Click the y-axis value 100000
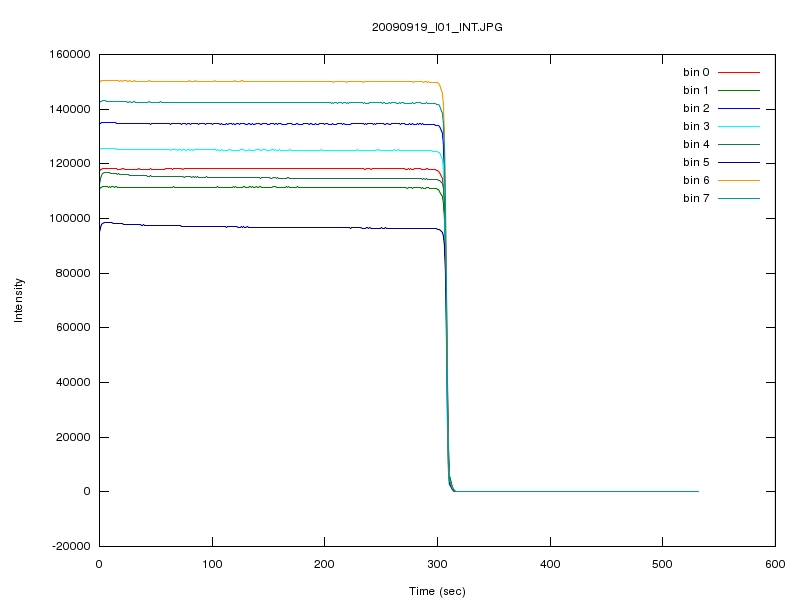Viewport: 800px width, 600px height. (70, 218)
